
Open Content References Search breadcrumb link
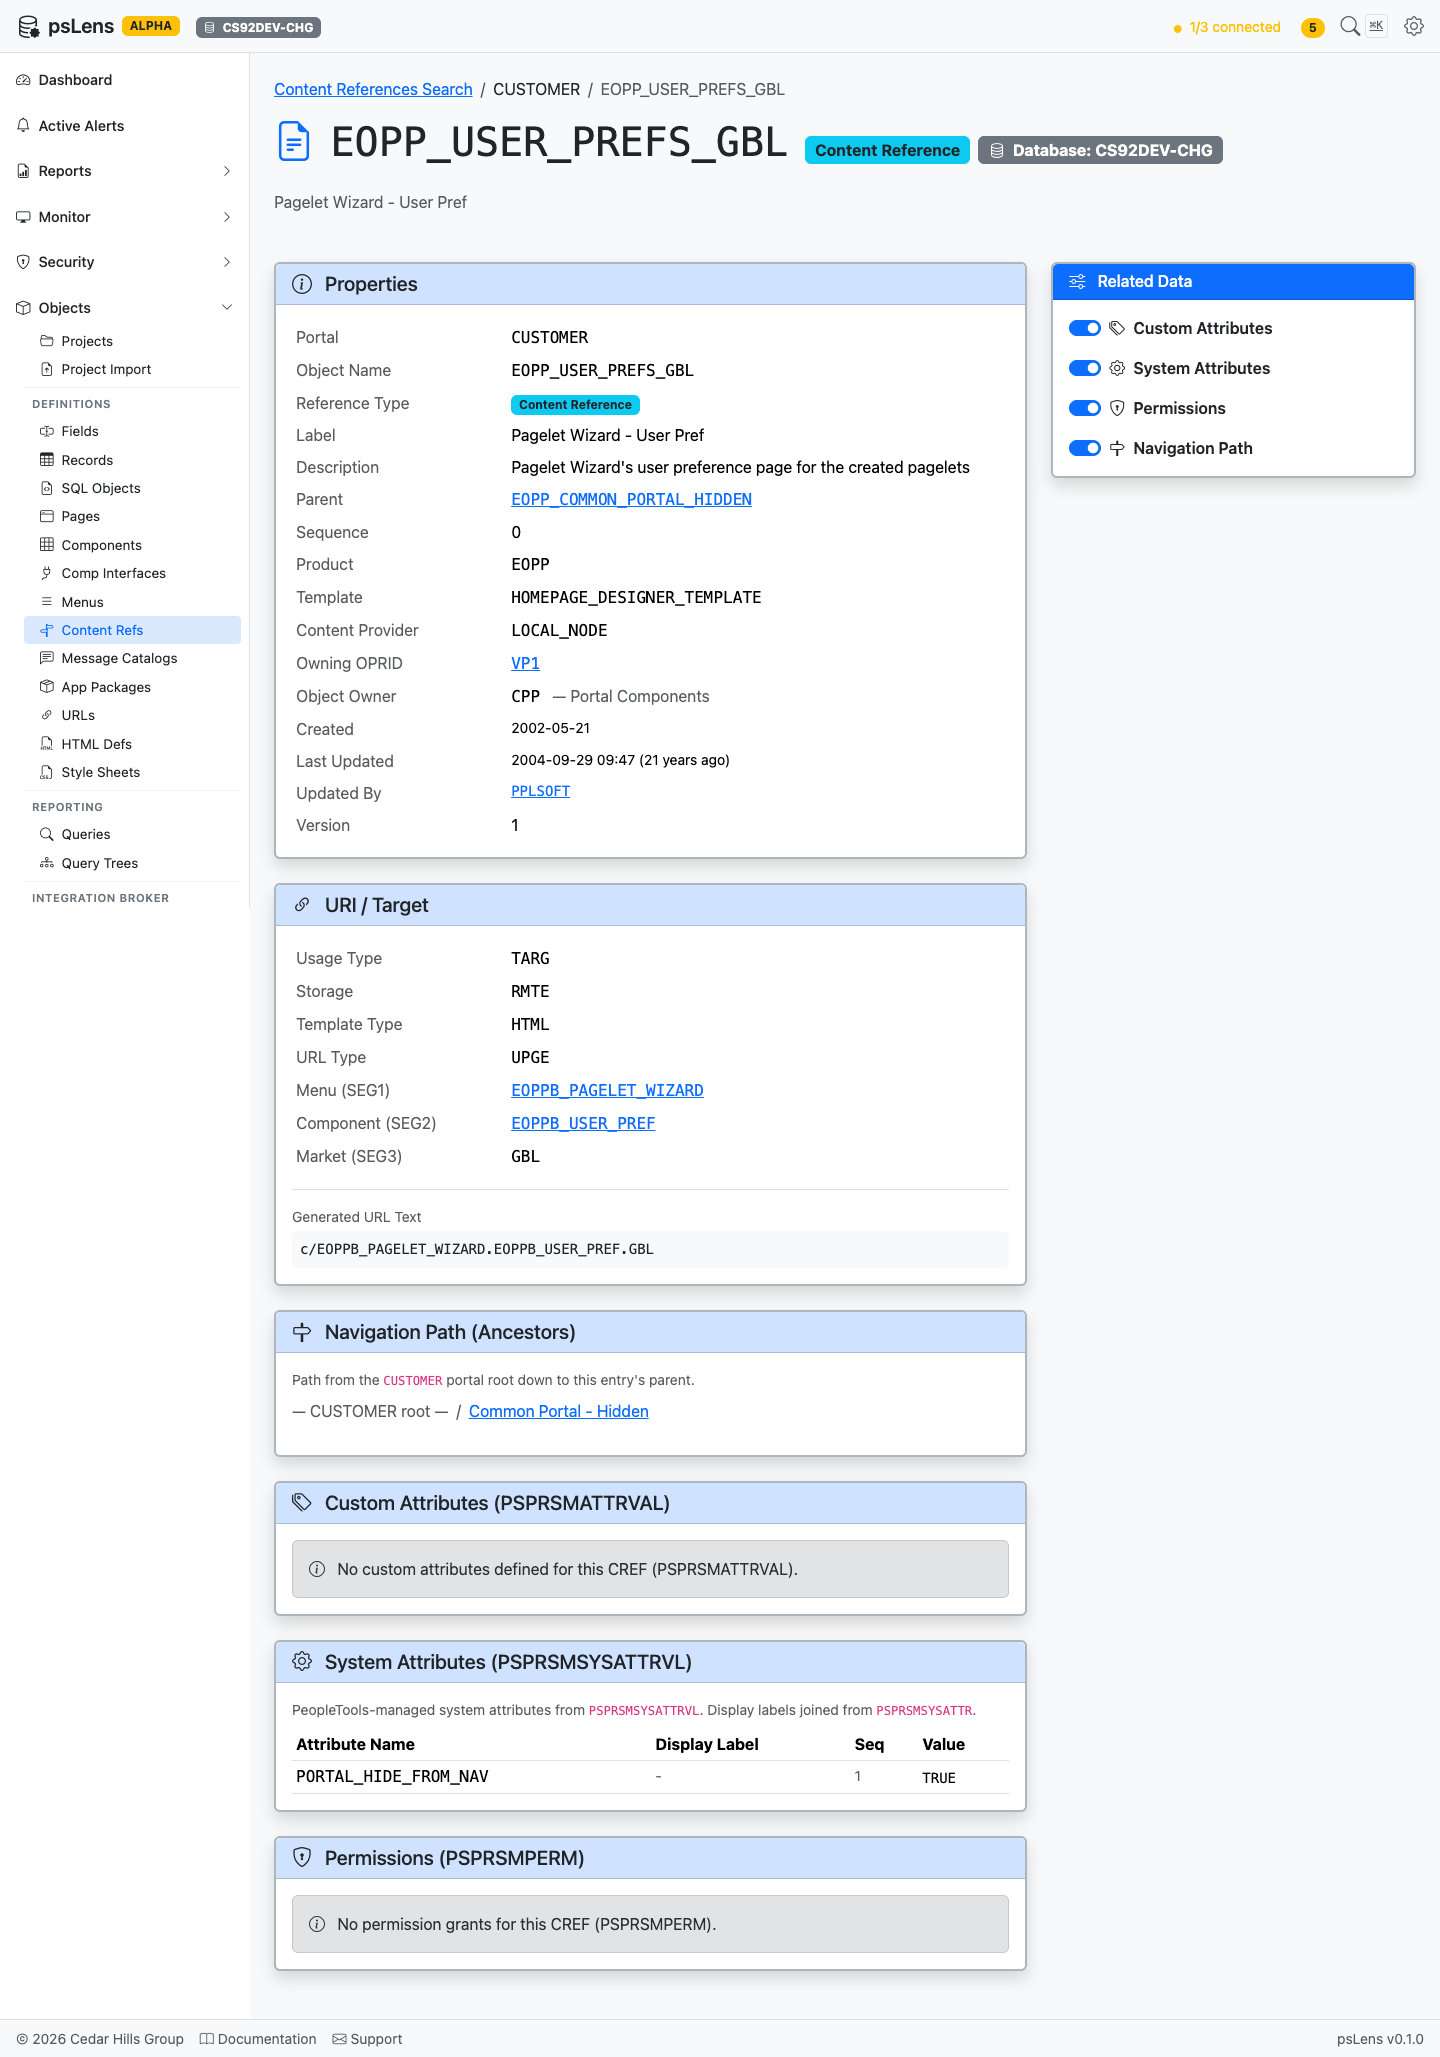click(x=373, y=89)
